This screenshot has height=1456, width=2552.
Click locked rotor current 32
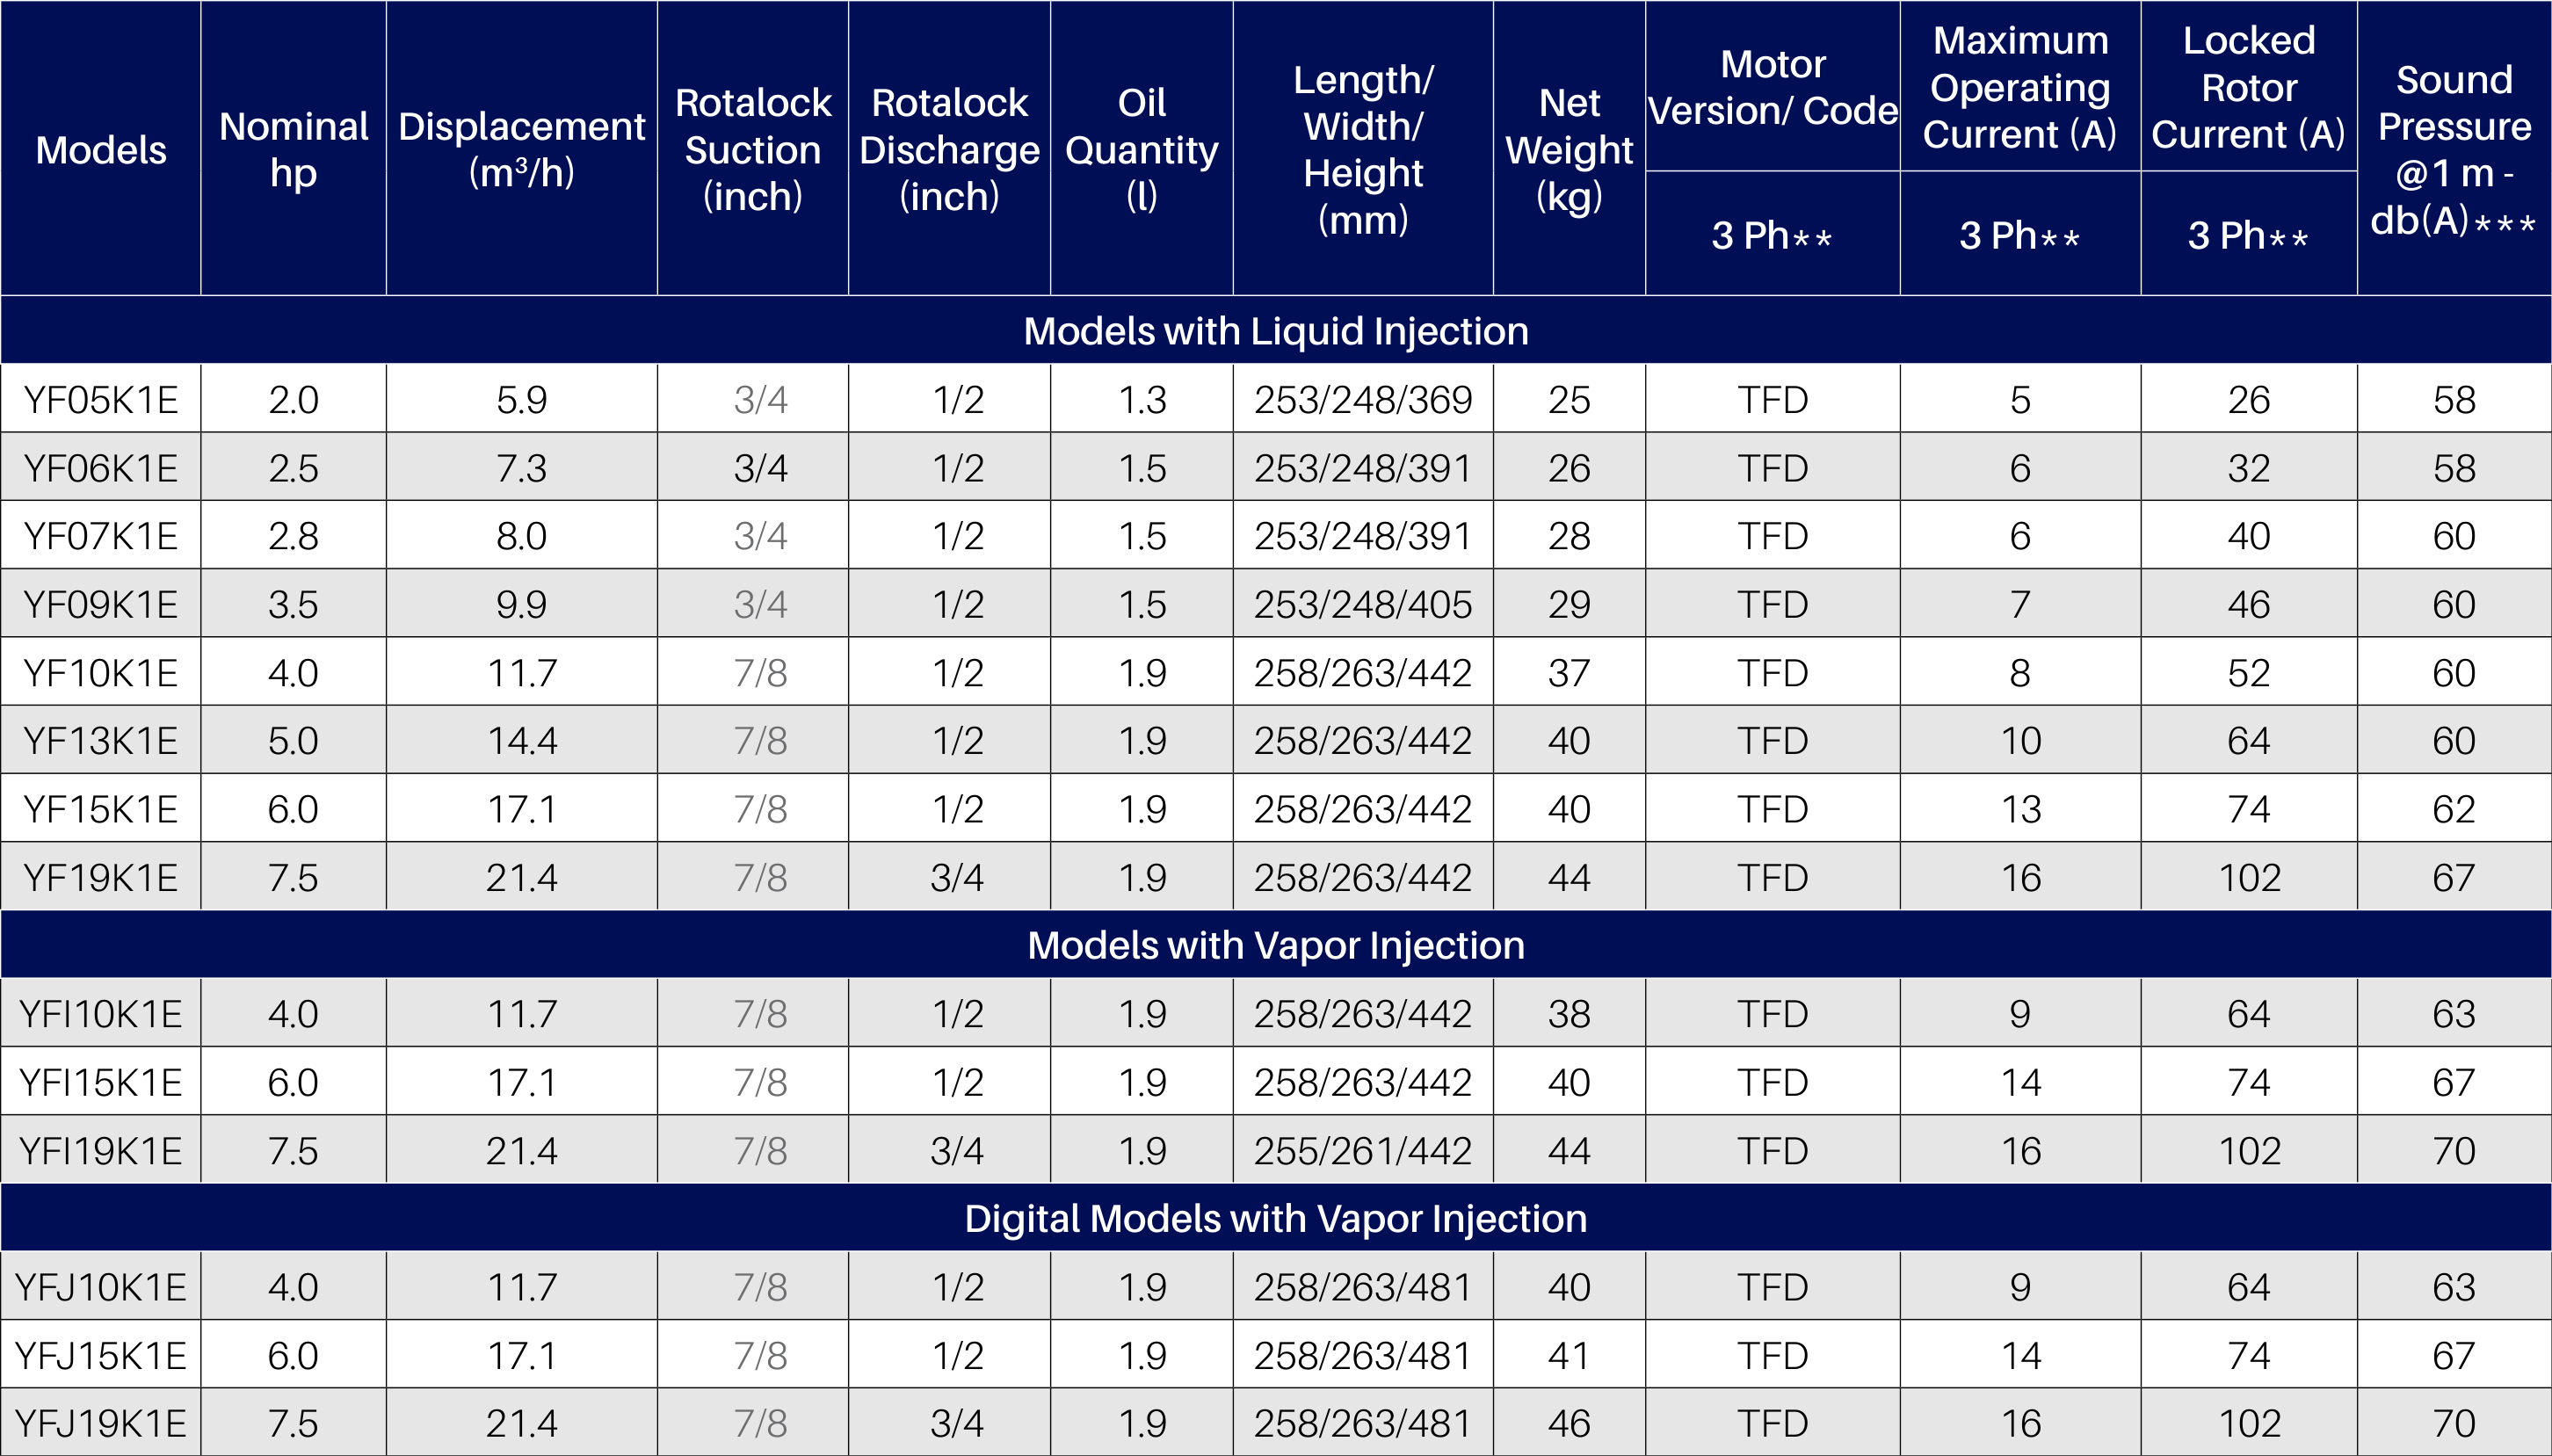pos(2248,468)
